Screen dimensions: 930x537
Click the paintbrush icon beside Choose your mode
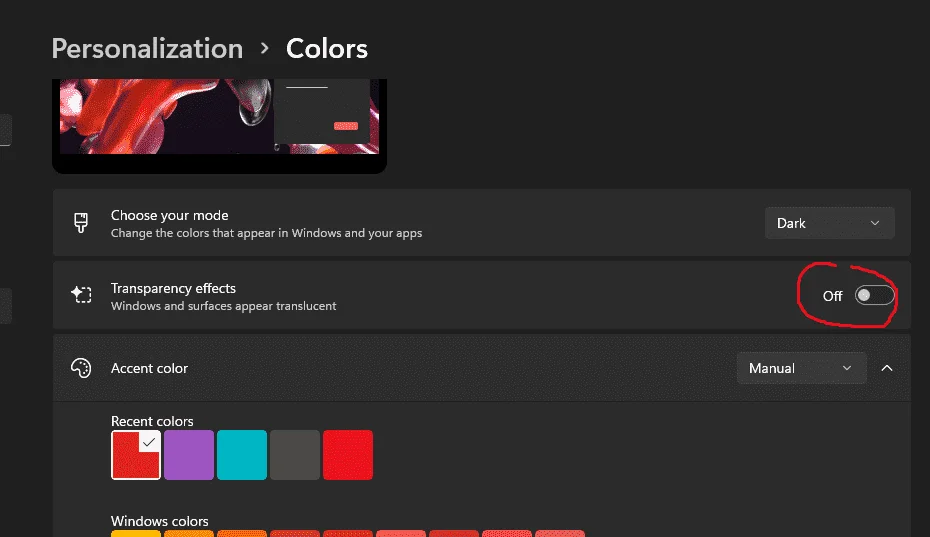click(x=81, y=223)
